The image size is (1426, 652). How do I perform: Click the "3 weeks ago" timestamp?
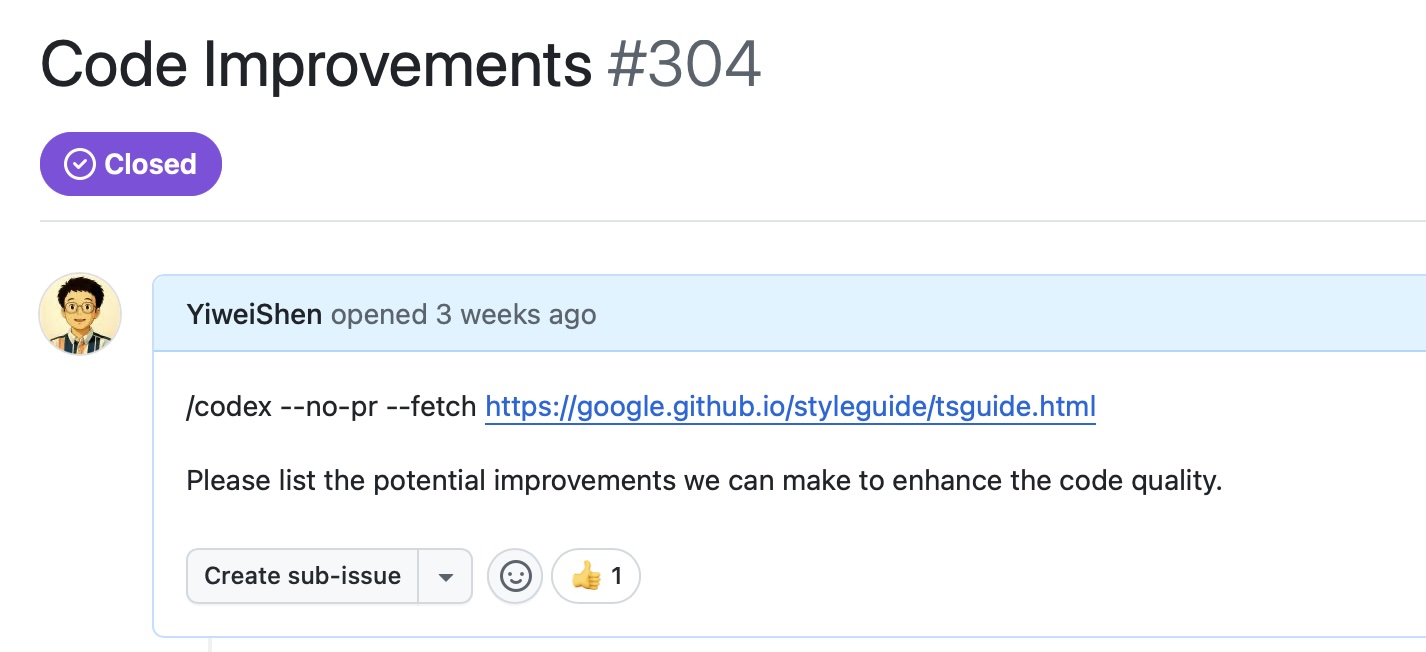[516, 315]
